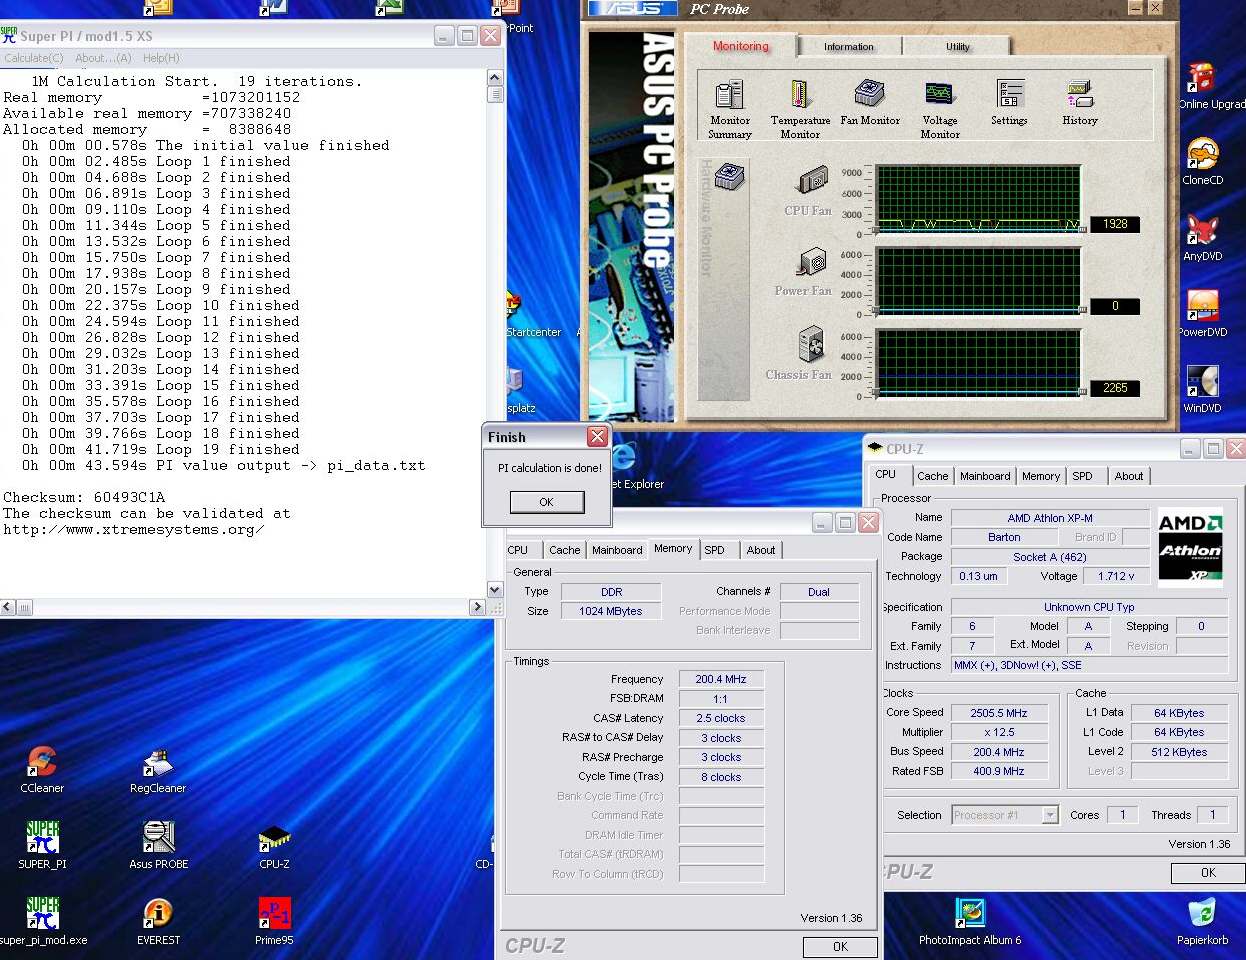Click the Super PI horizontal scrollbar right arrow
Viewport: 1246px width, 960px height.
coord(477,607)
